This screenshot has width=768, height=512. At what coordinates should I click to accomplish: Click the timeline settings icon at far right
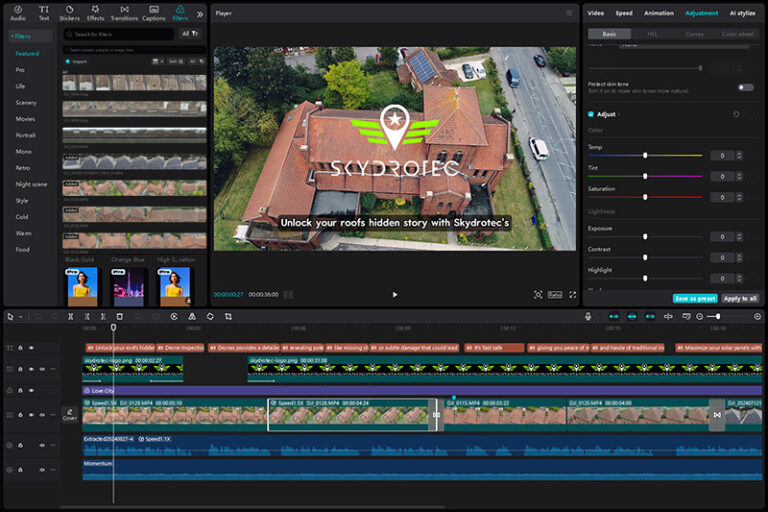(757, 317)
